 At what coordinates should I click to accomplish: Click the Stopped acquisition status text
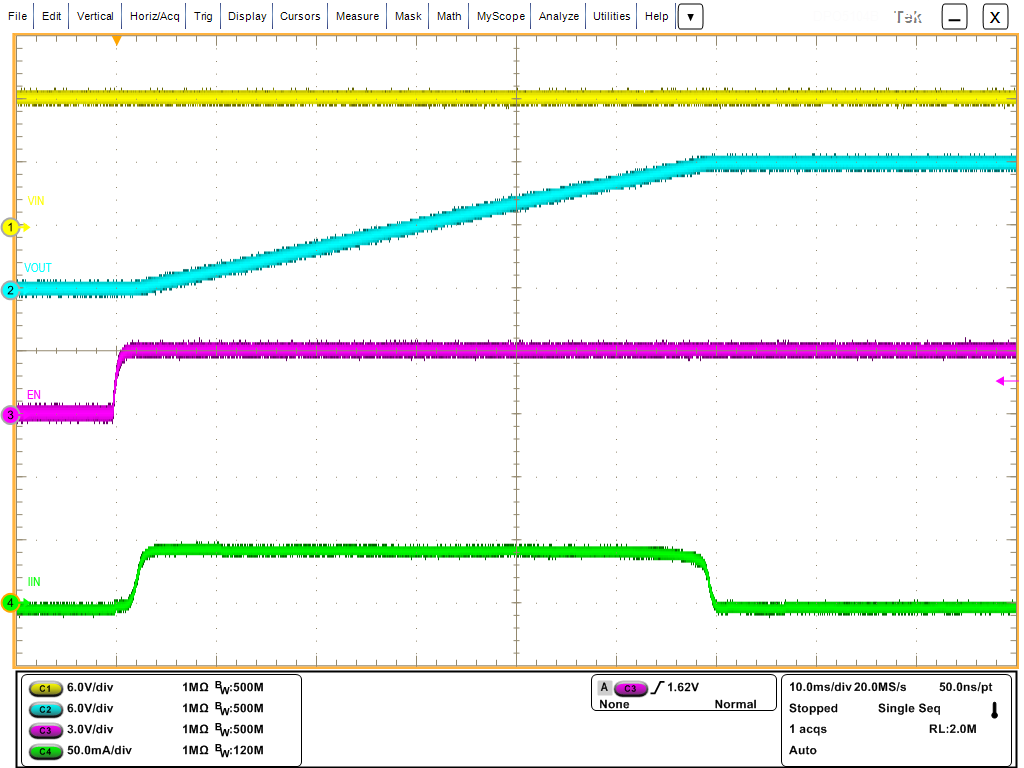812,708
